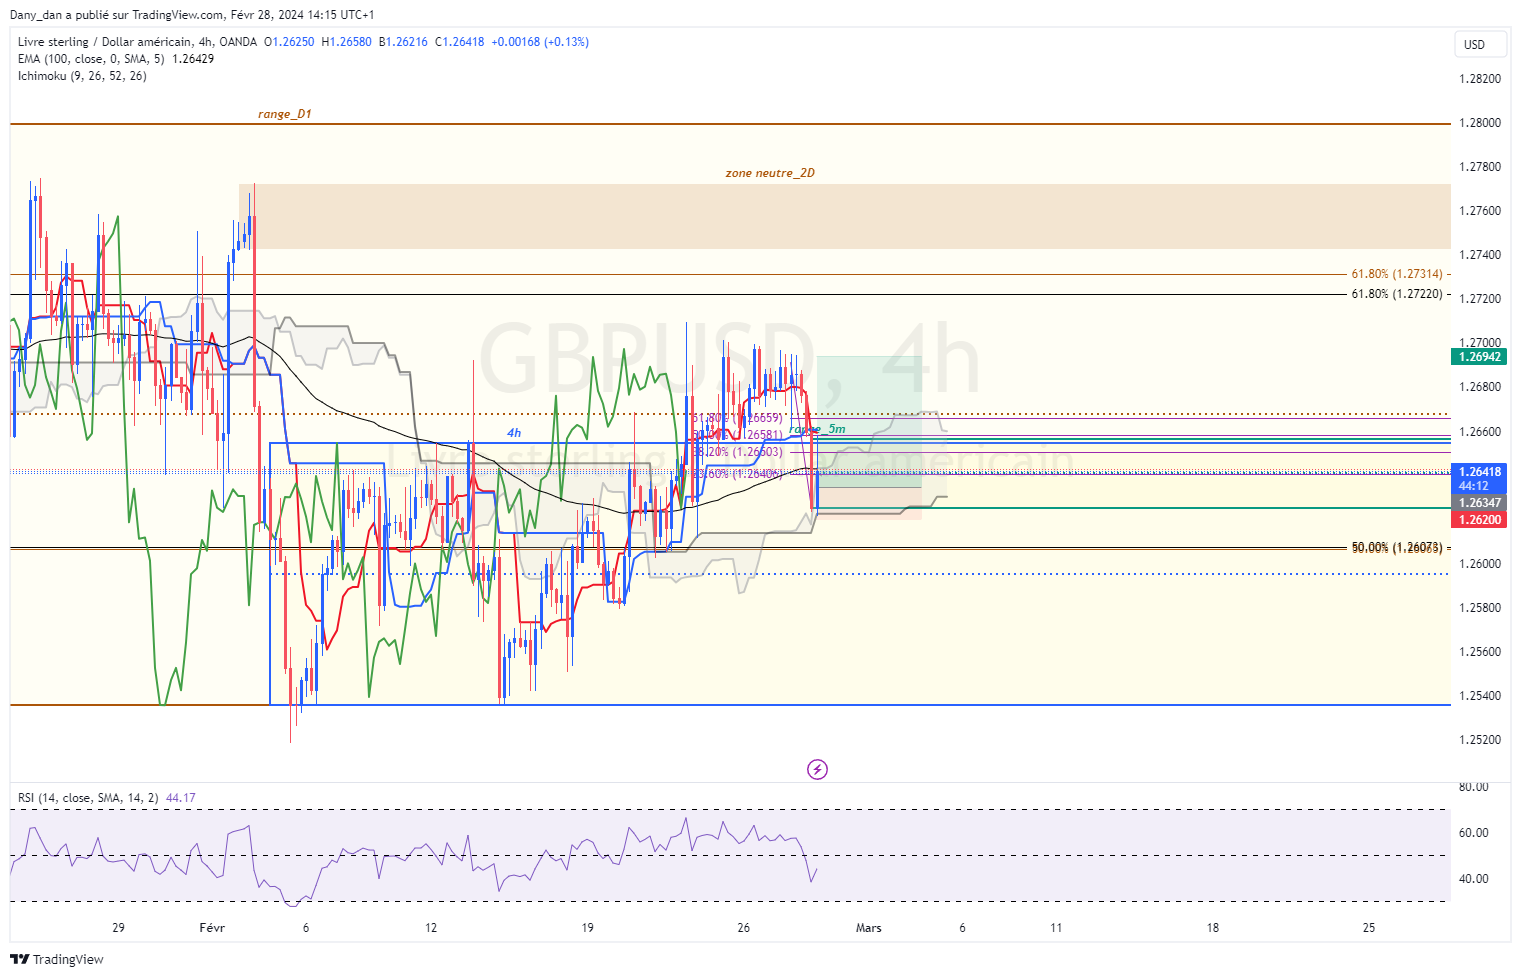Click the 1.26800 price axis label

coord(1480,387)
